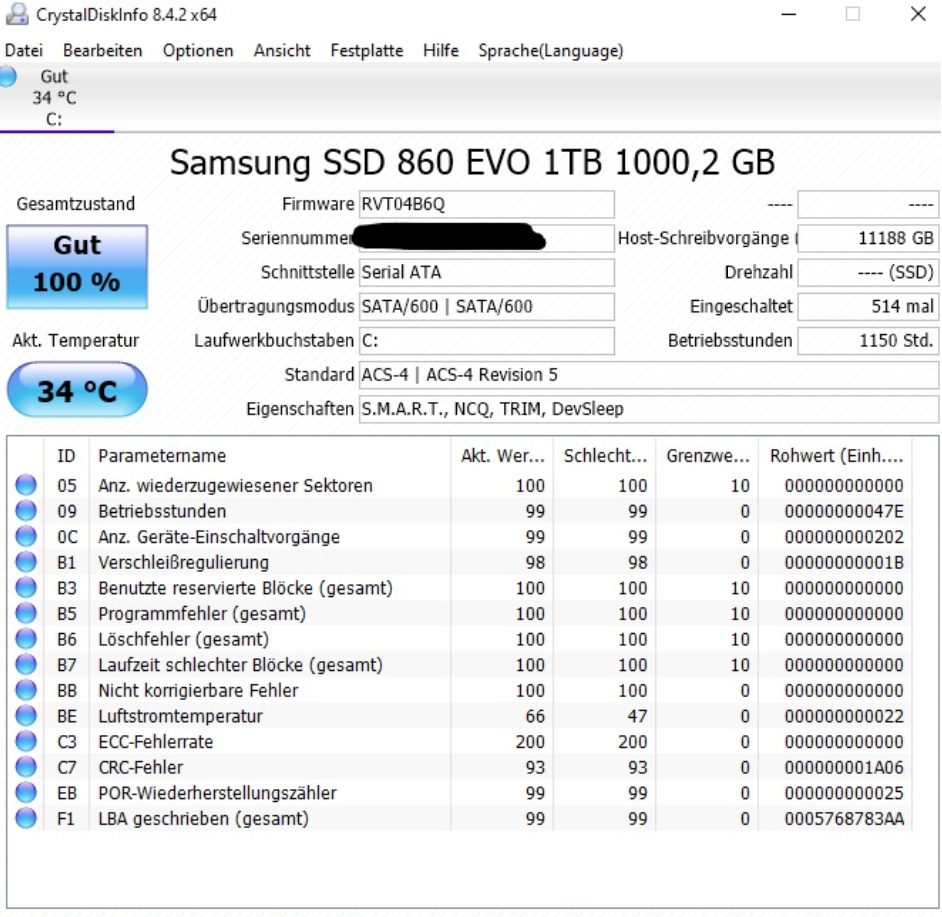Viewport: 942px width, 917px height.
Task: Select the C: drive tab label
Action: 54,119
